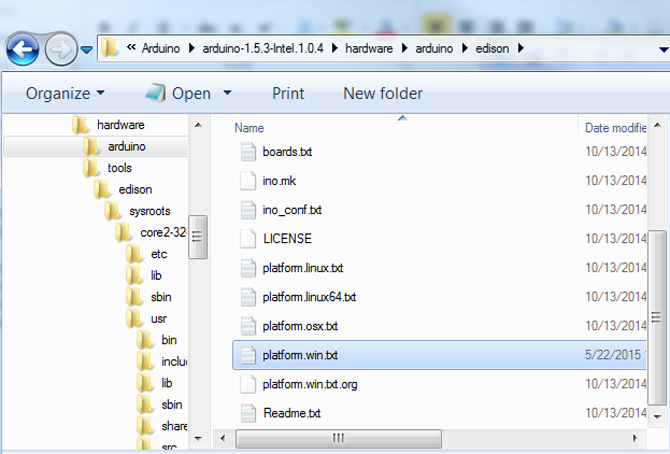
Task: Open the Organize menu
Action: 65,93
